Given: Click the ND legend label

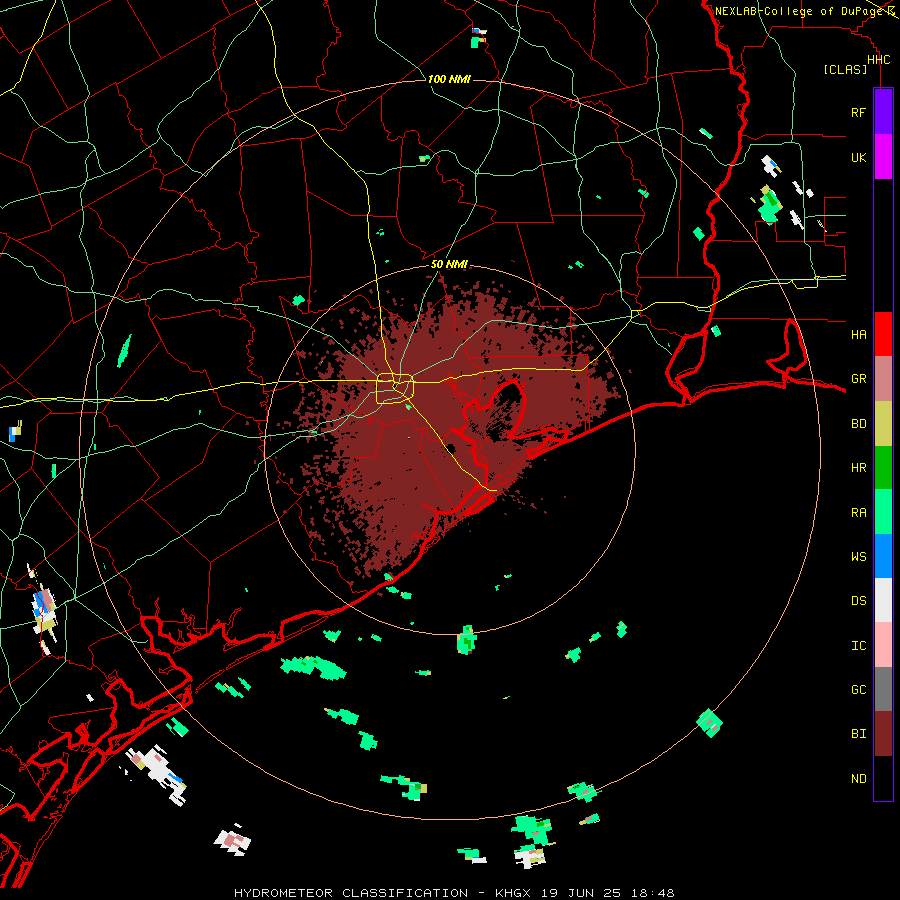Looking at the screenshot, I should pyautogui.click(x=858, y=779).
